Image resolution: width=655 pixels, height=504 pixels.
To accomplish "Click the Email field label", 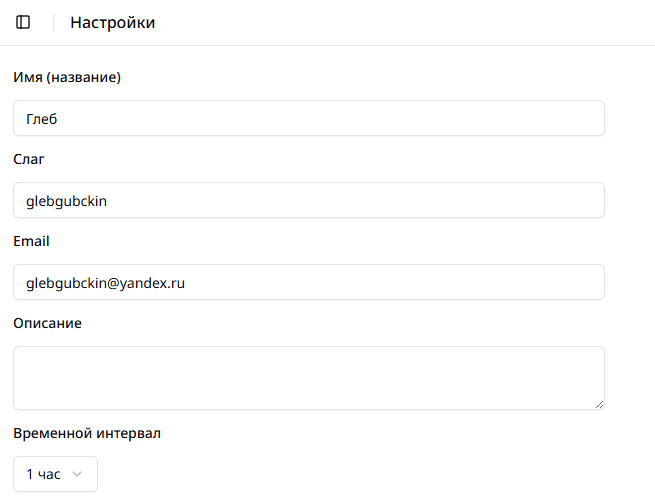I will tap(31, 241).
